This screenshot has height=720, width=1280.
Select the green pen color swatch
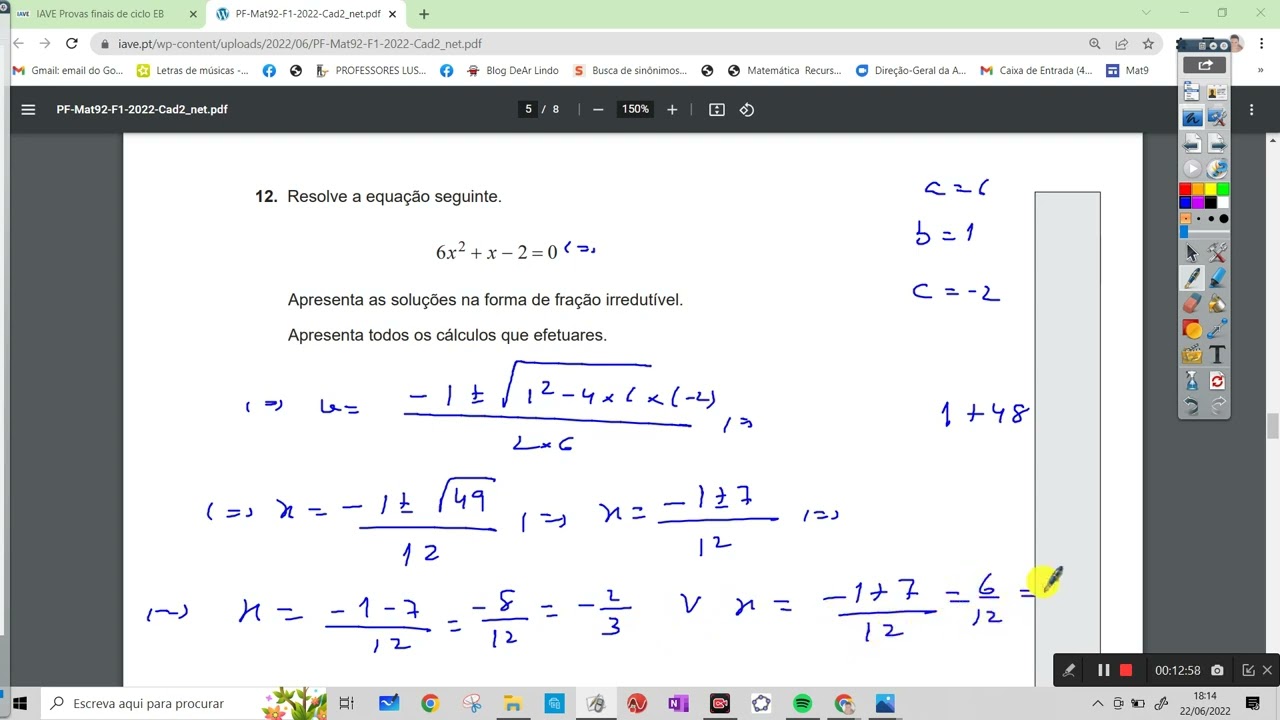pyautogui.click(x=1222, y=189)
